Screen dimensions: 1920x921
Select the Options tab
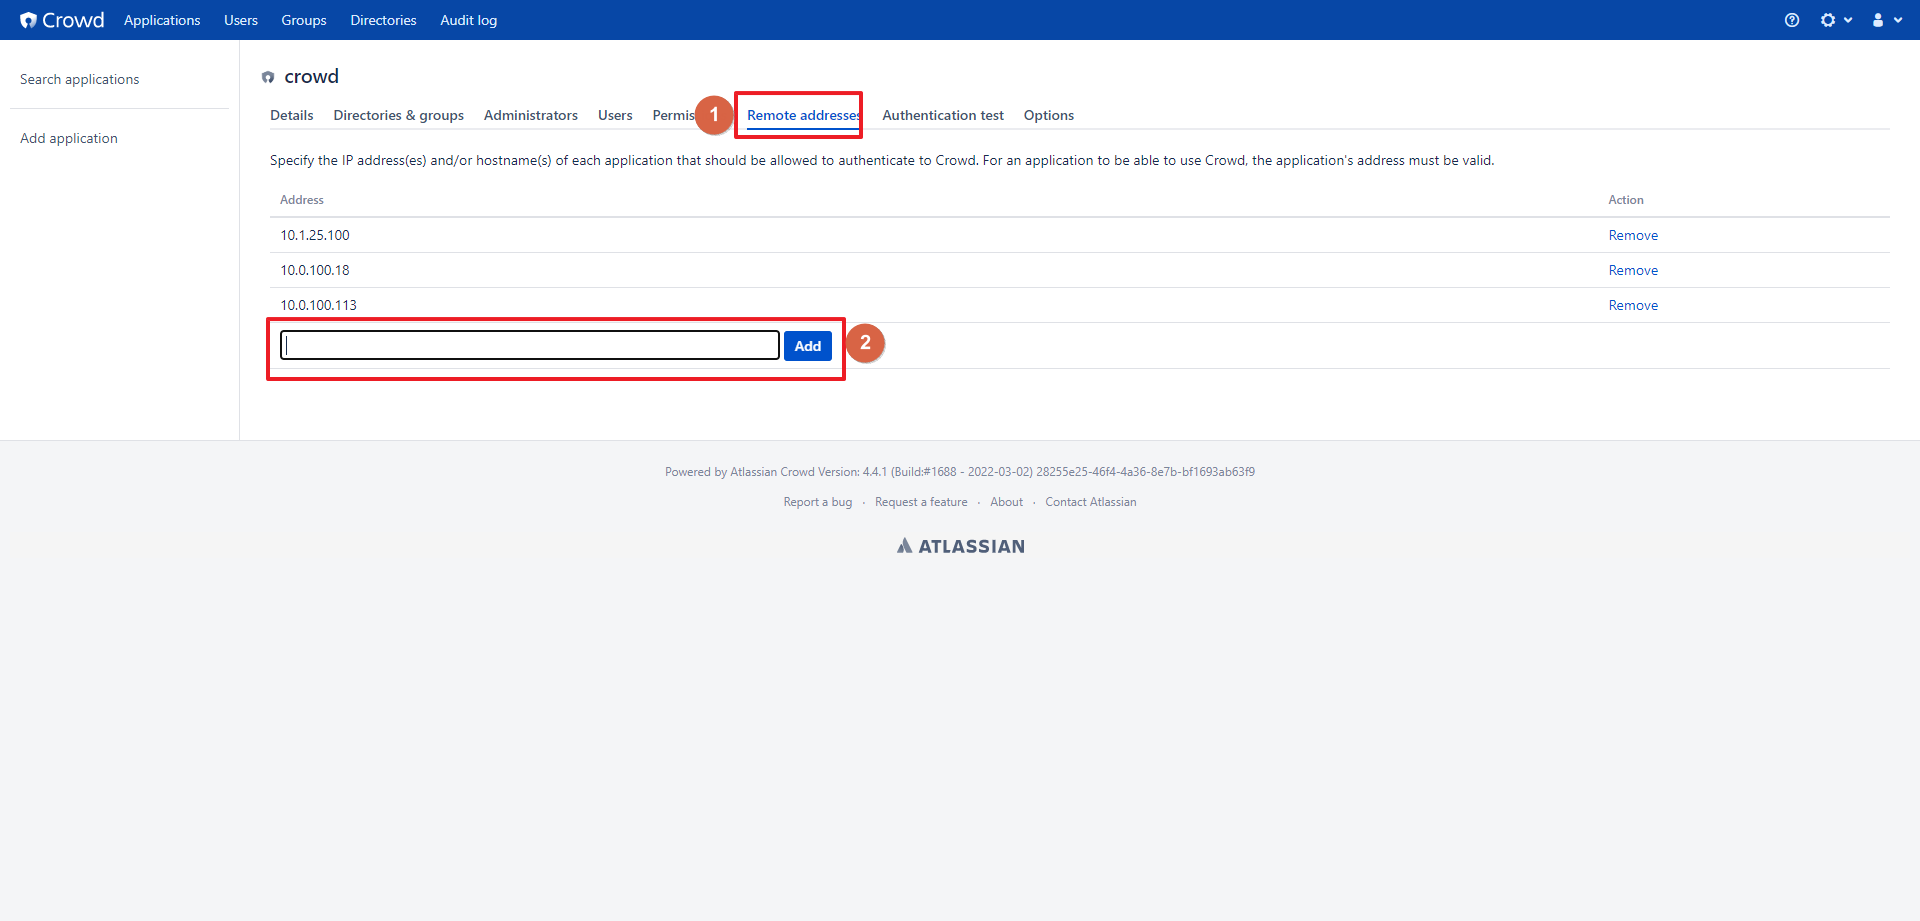click(1048, 115)
